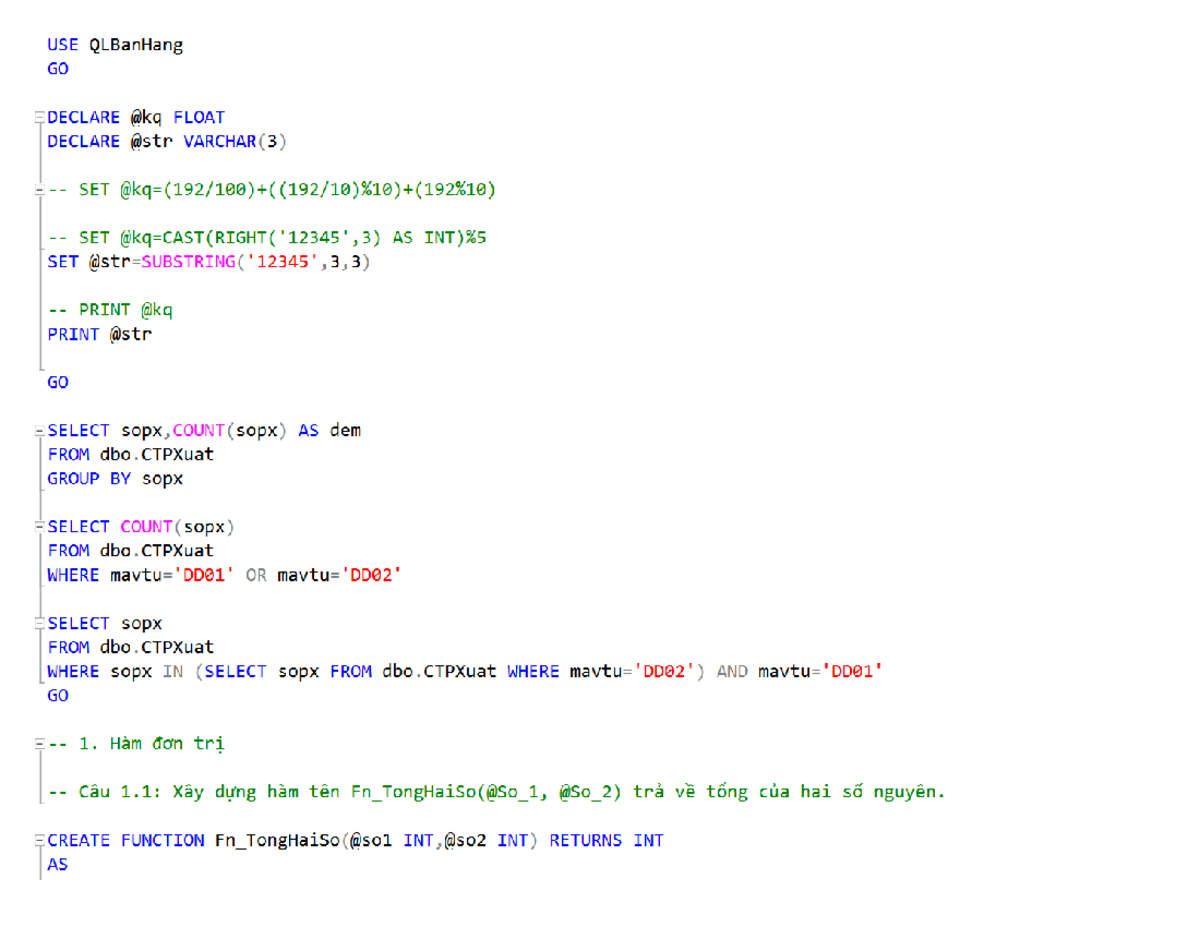Viewport: 1200px width, 927px height.
Task: Click 'Fn_TongHaiSo' name in CREATE FUNCTION line
Action: tap(276, 840)
